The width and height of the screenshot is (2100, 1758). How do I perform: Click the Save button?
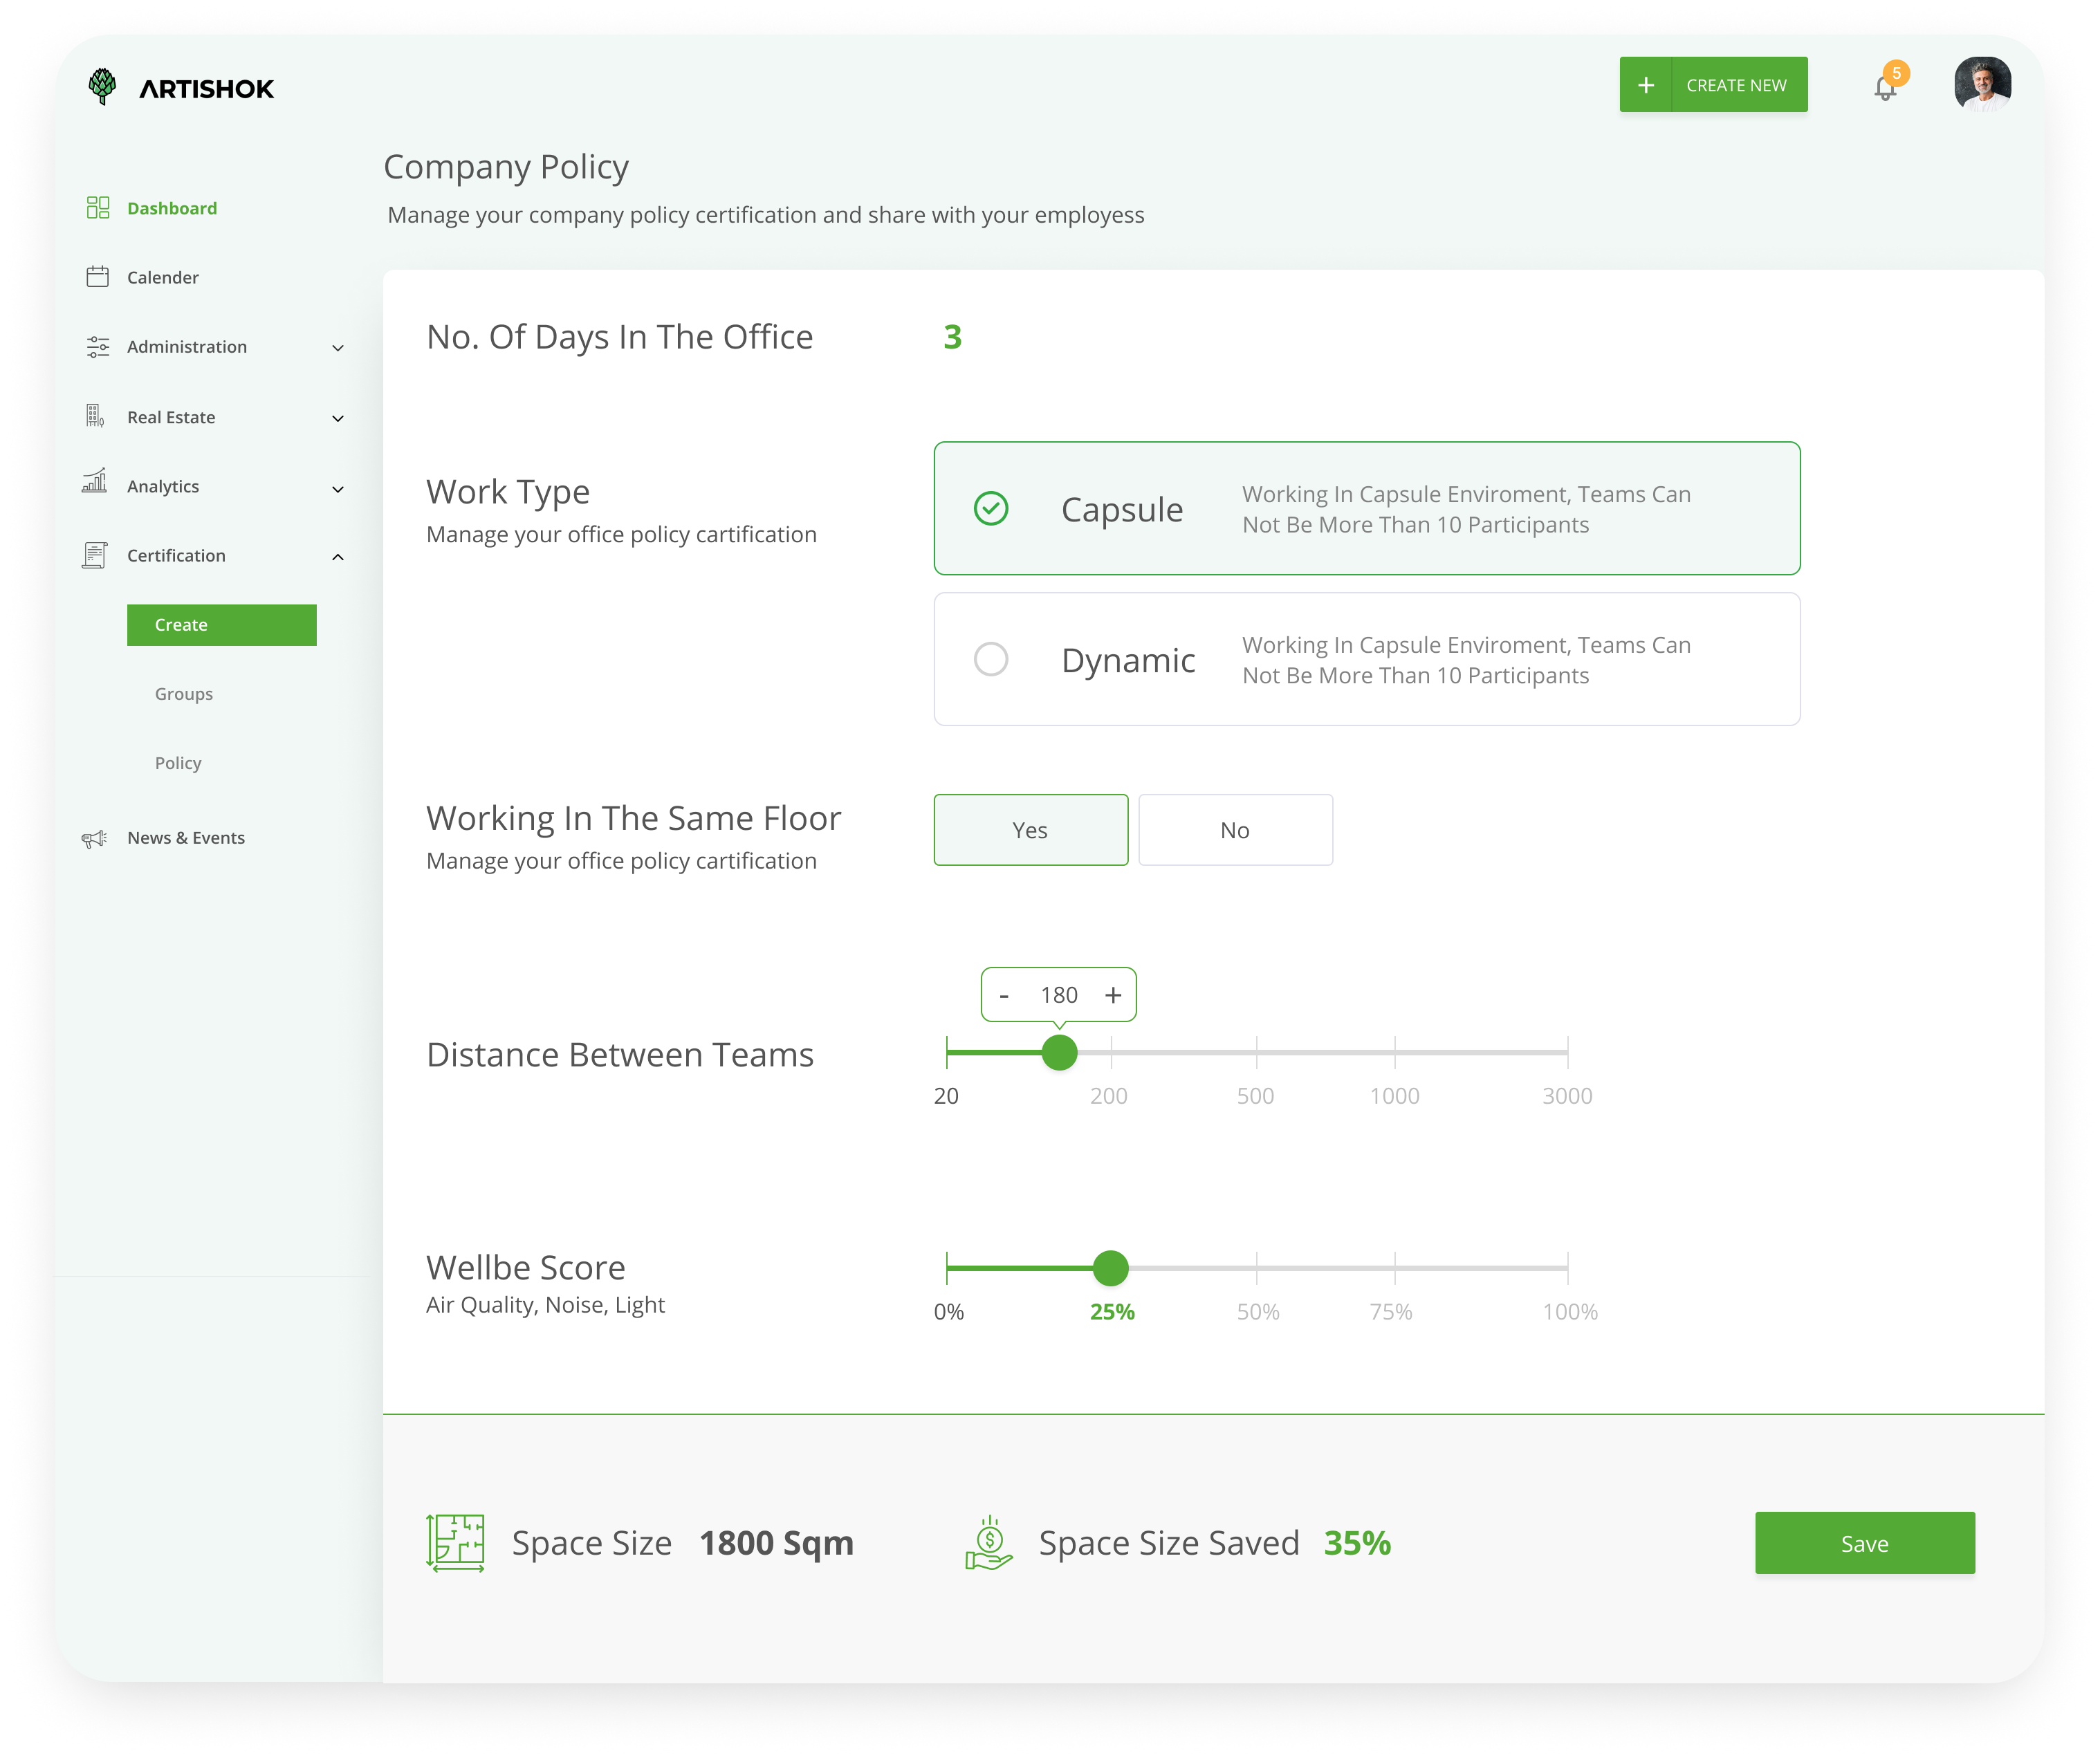(1865, 1543)
